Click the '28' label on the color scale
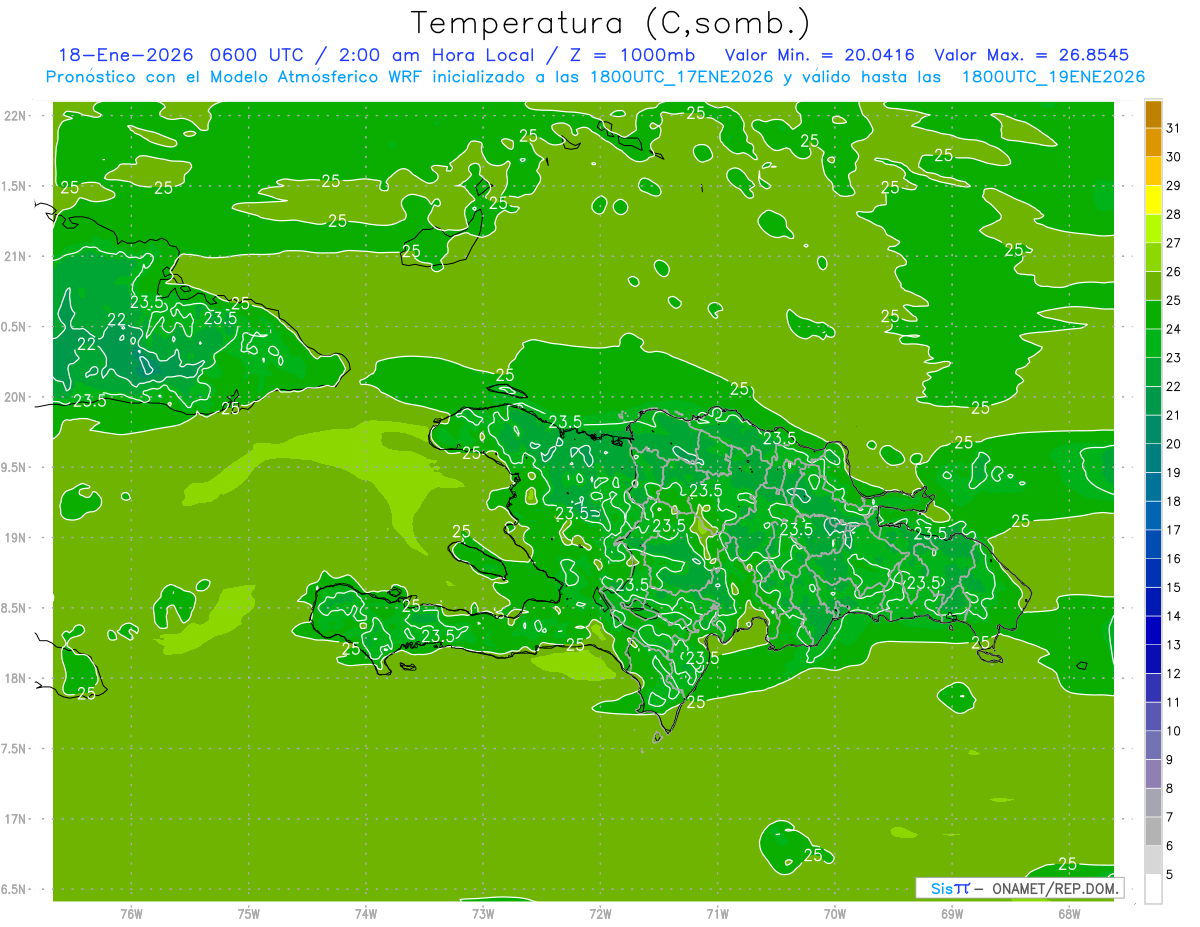This screenshot has height=927, width=1200. click(x=1173, y=214)
